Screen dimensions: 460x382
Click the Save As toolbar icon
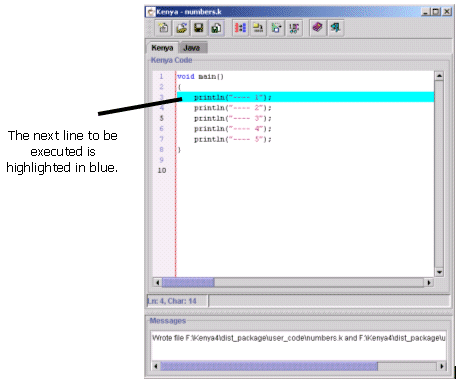216,28
